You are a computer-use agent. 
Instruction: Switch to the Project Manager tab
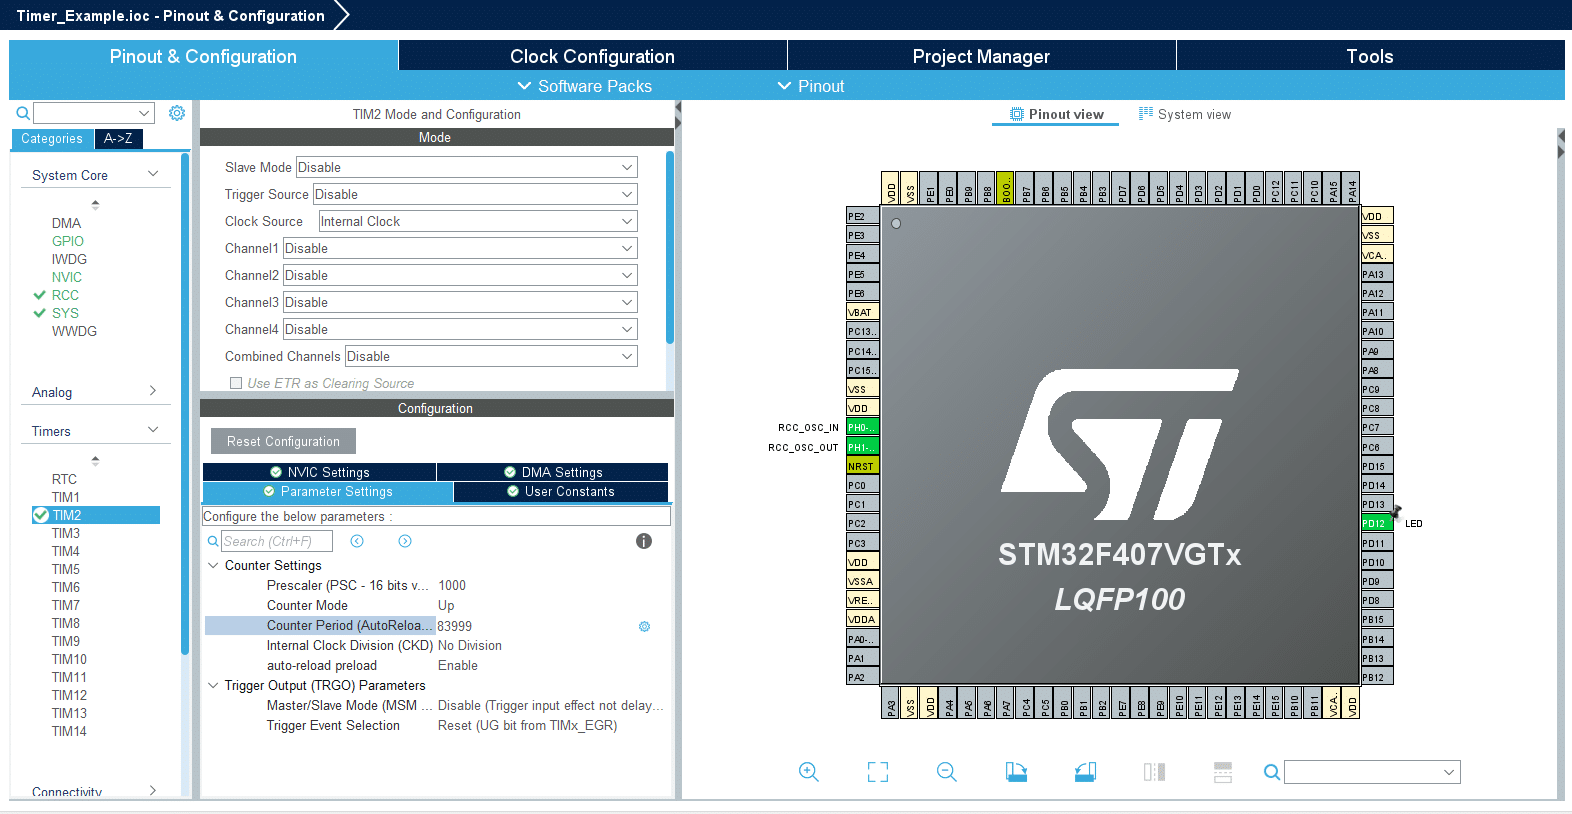pos(981,56)
